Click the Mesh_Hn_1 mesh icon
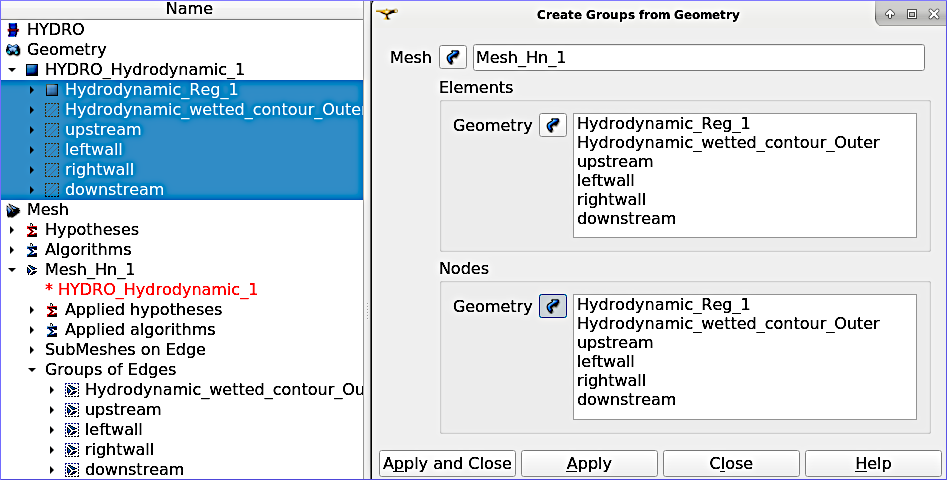This screenshot has height=480, width=947. click(32, 270)
